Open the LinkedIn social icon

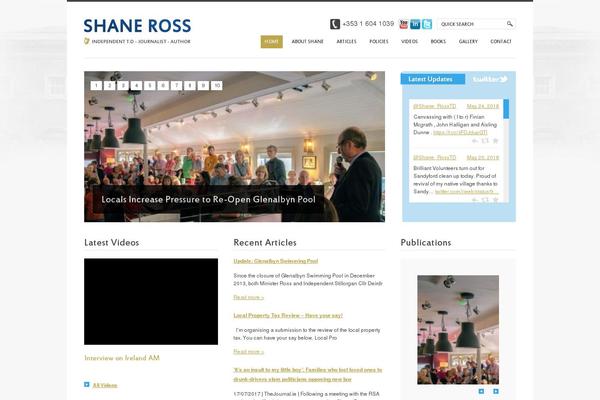pyautogui.click(x=415, y=24)
